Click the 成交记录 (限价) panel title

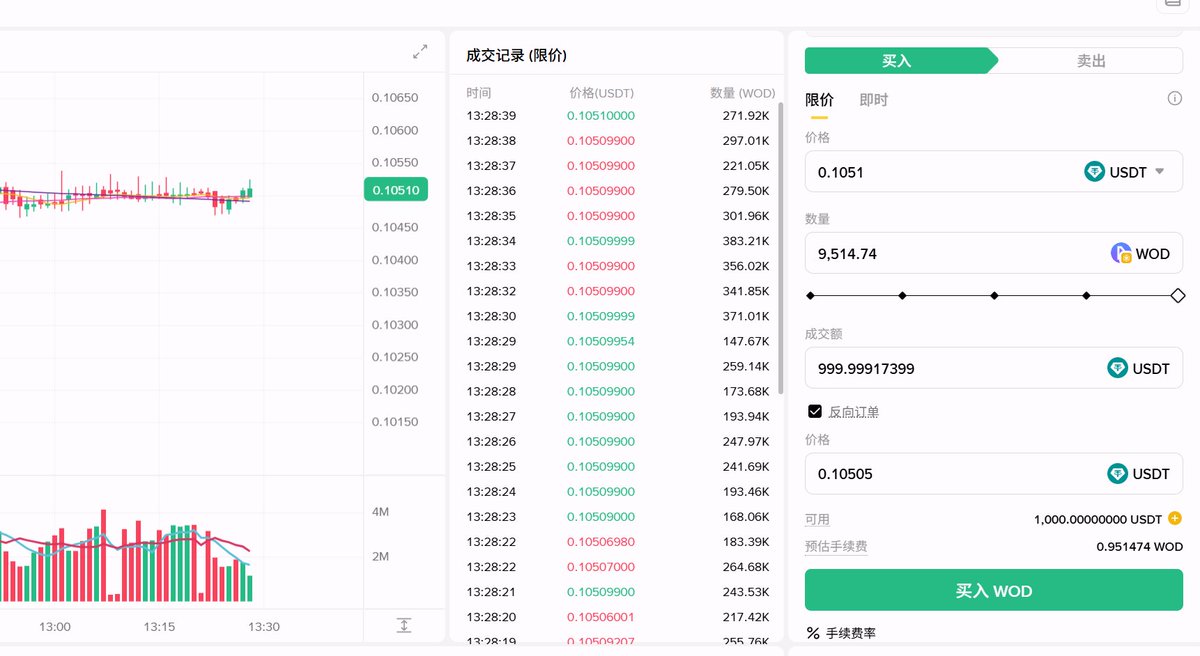click(516, 55)
